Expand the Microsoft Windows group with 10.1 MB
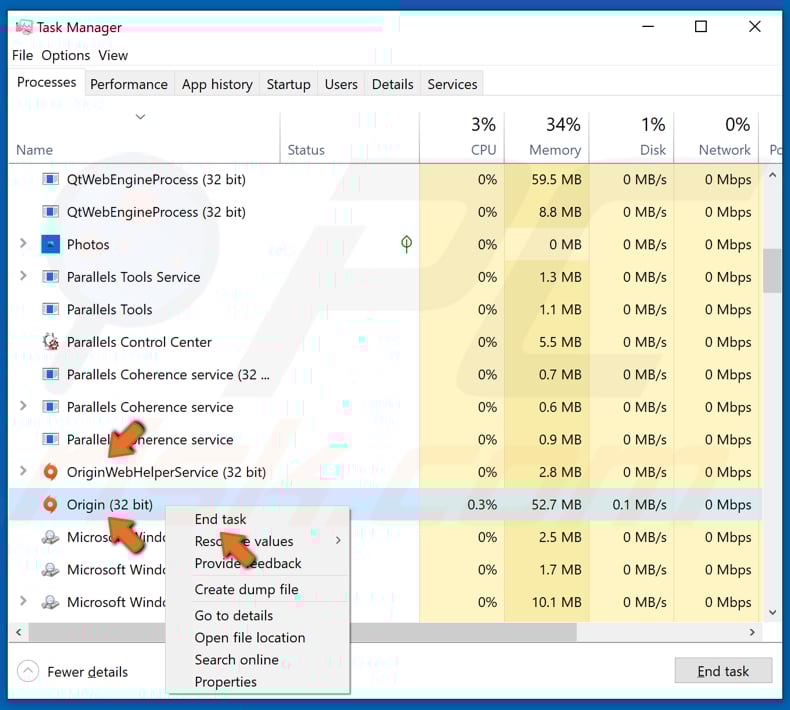This screenshot has width=790, height=710. click(x=23, y=601)
